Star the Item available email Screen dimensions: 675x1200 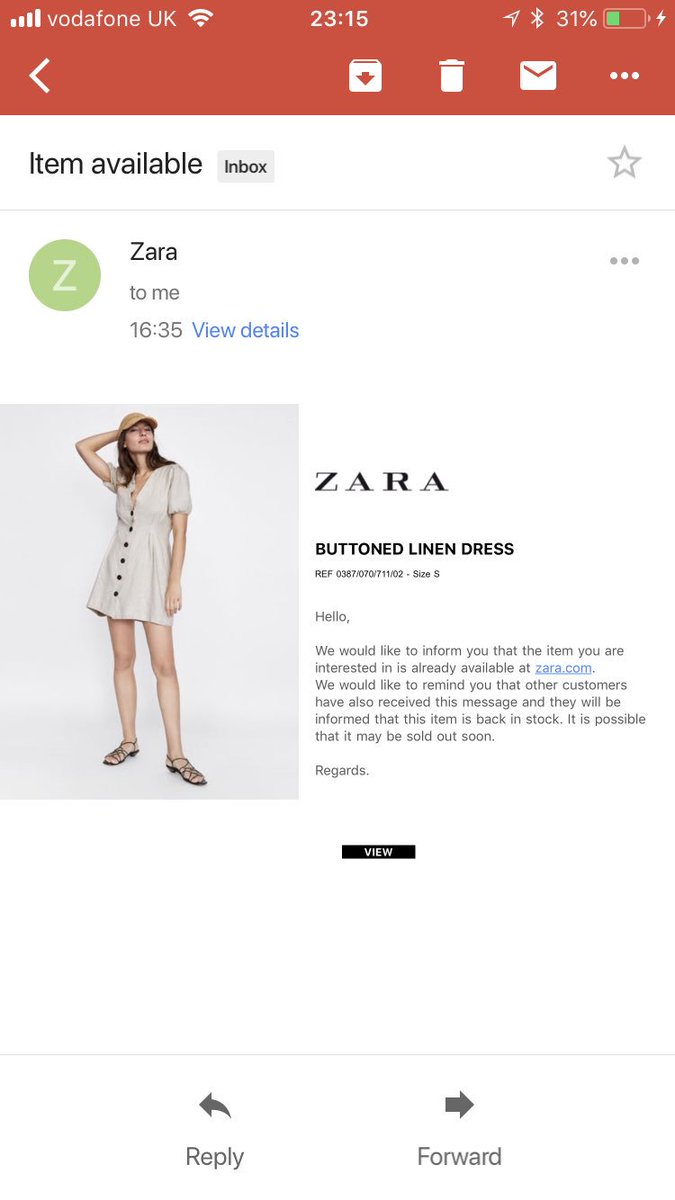point(624,163)
